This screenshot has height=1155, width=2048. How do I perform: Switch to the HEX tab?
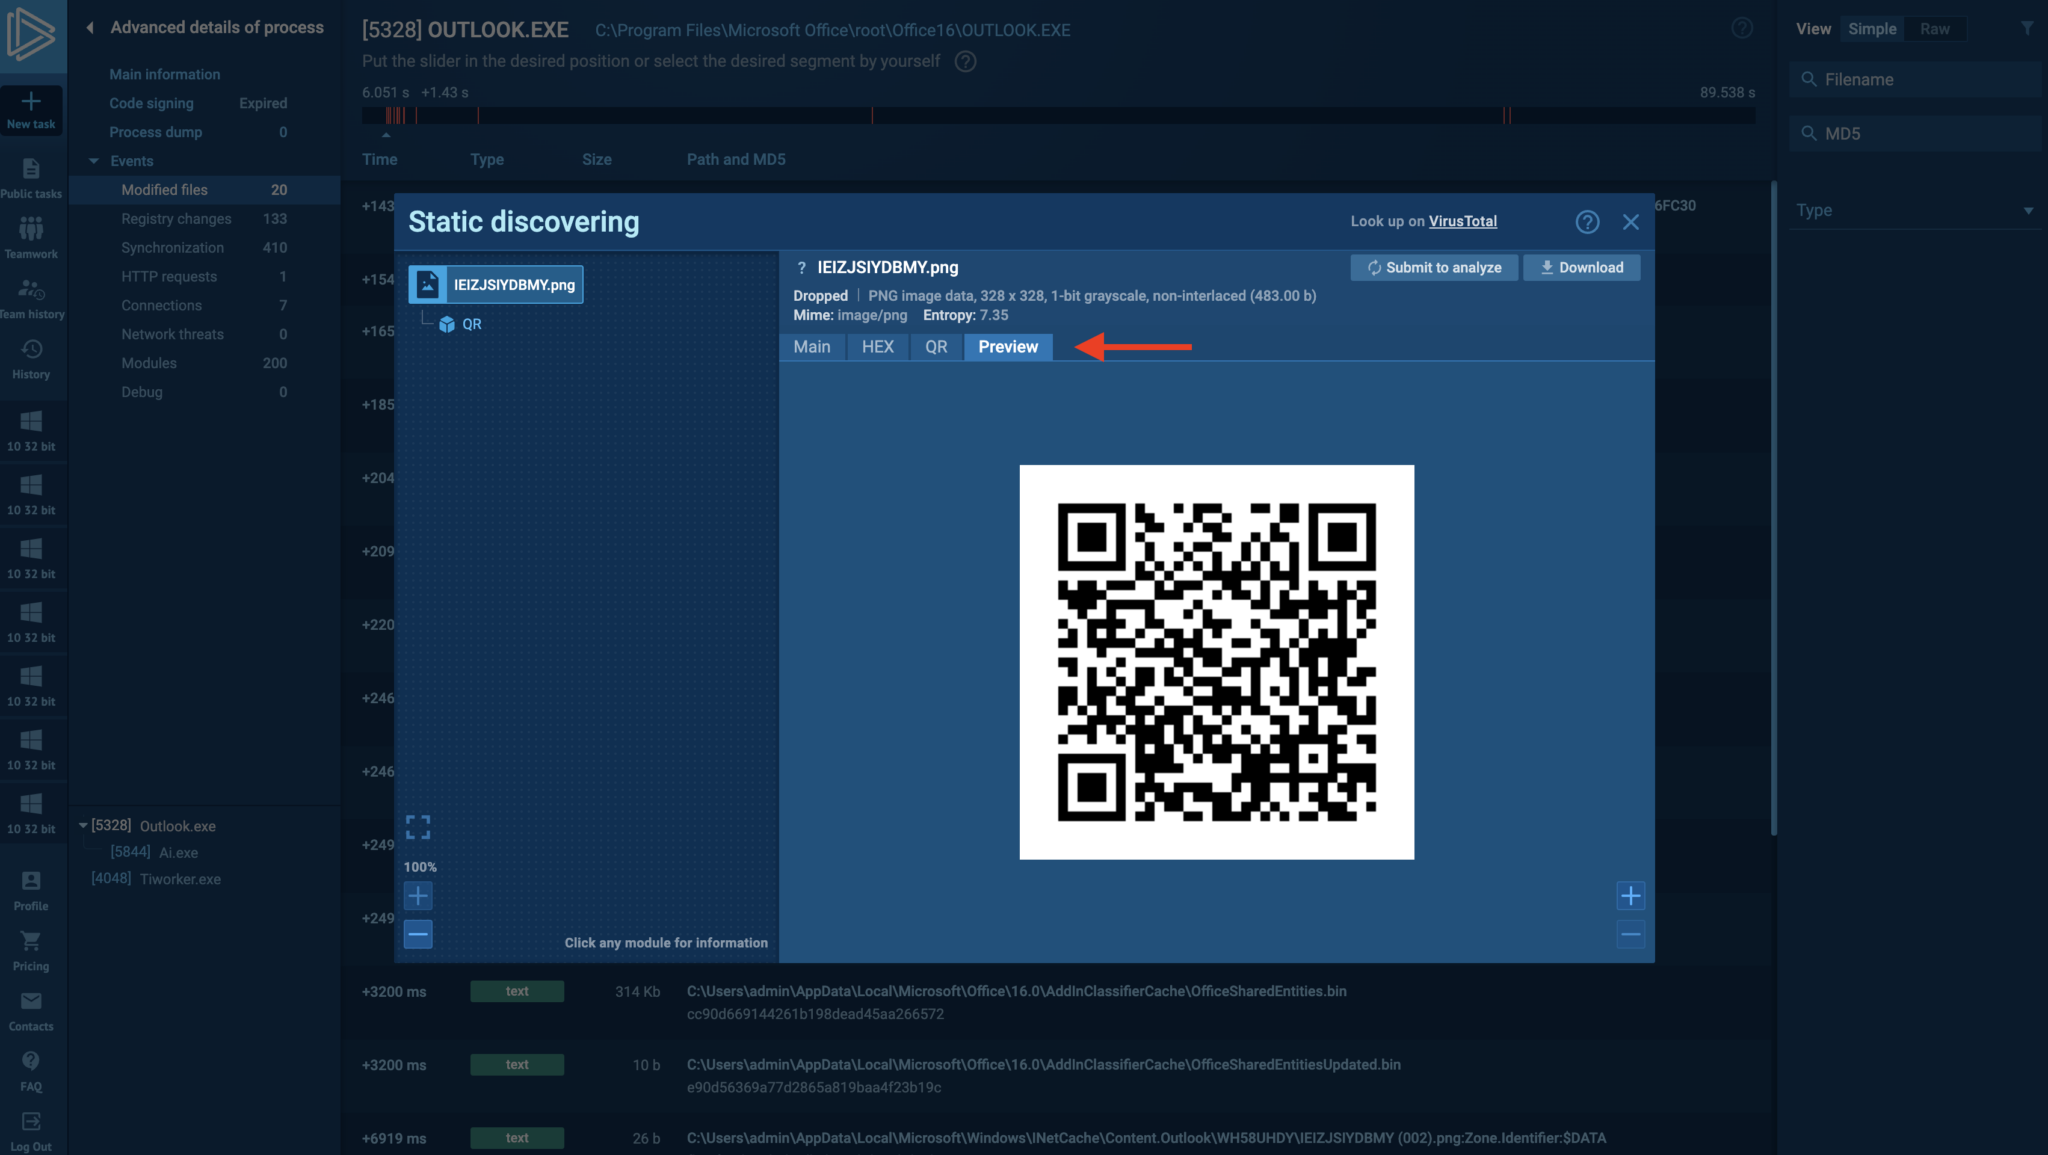pos(877,347)
